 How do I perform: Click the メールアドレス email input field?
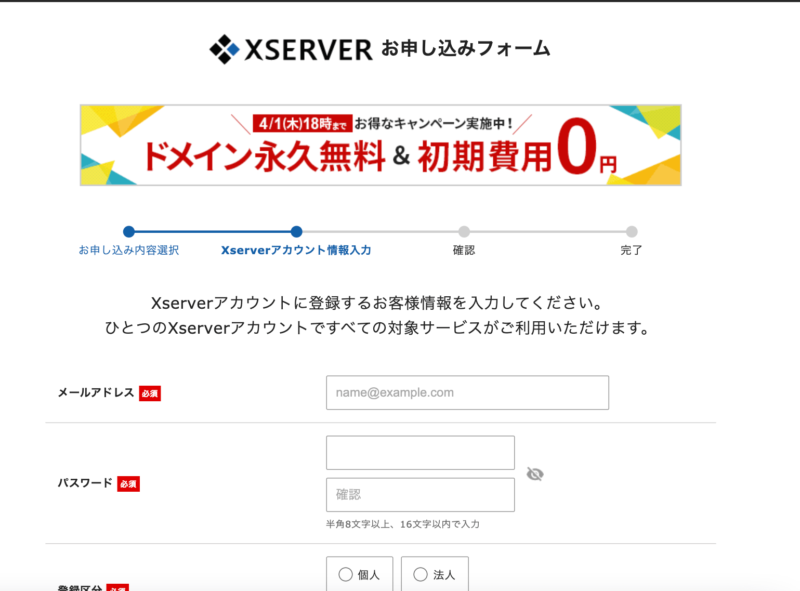(467, 392)
